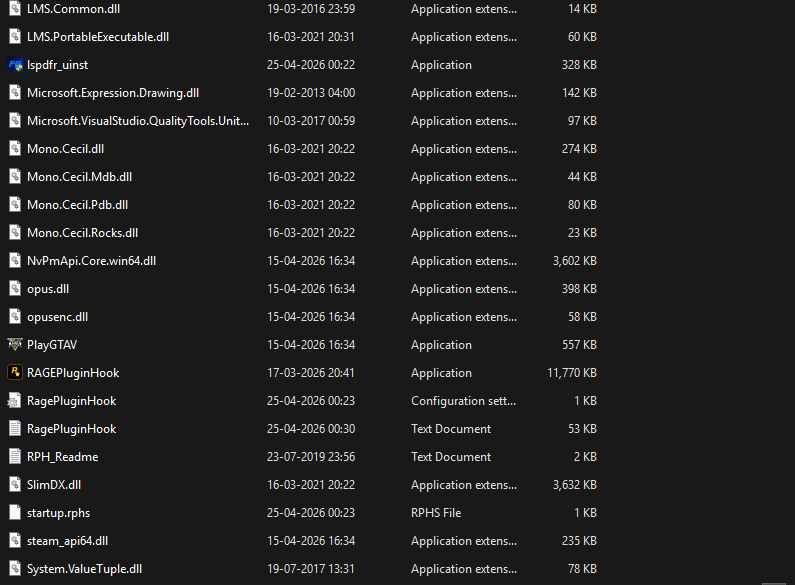
Task: Select the Microsoft.VisualStudio.QualityTools.Unit... file name
Action: [x=138, y=121]
